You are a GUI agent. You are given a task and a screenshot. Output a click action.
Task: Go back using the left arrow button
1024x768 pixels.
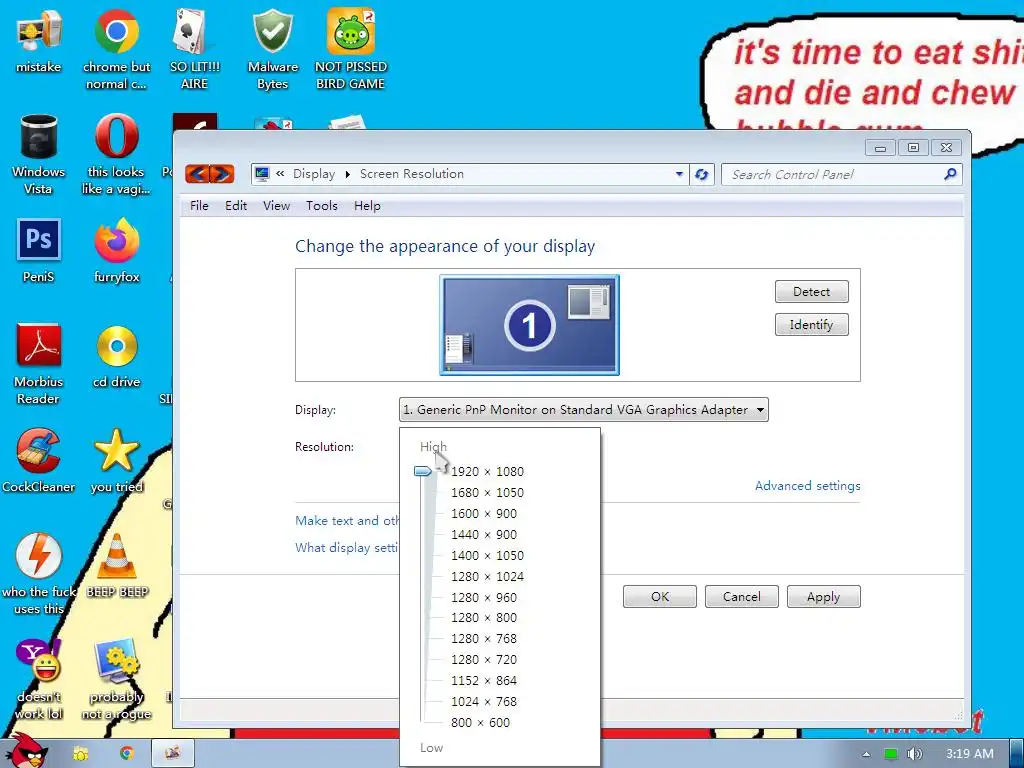(198, 174)
